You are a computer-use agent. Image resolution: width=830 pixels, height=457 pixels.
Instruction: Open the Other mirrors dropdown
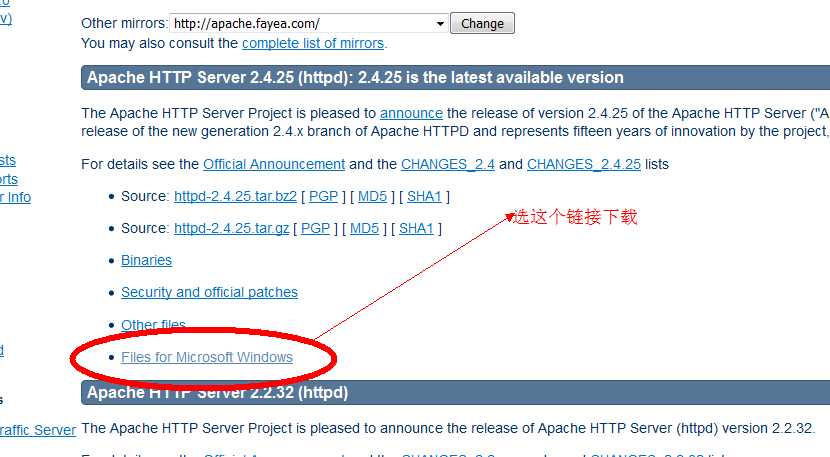point(309,24)
